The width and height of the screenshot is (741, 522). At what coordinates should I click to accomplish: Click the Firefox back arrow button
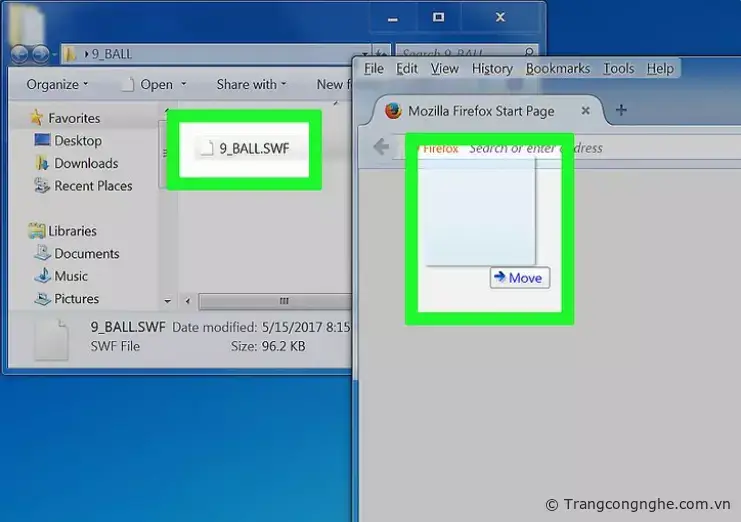381,147
